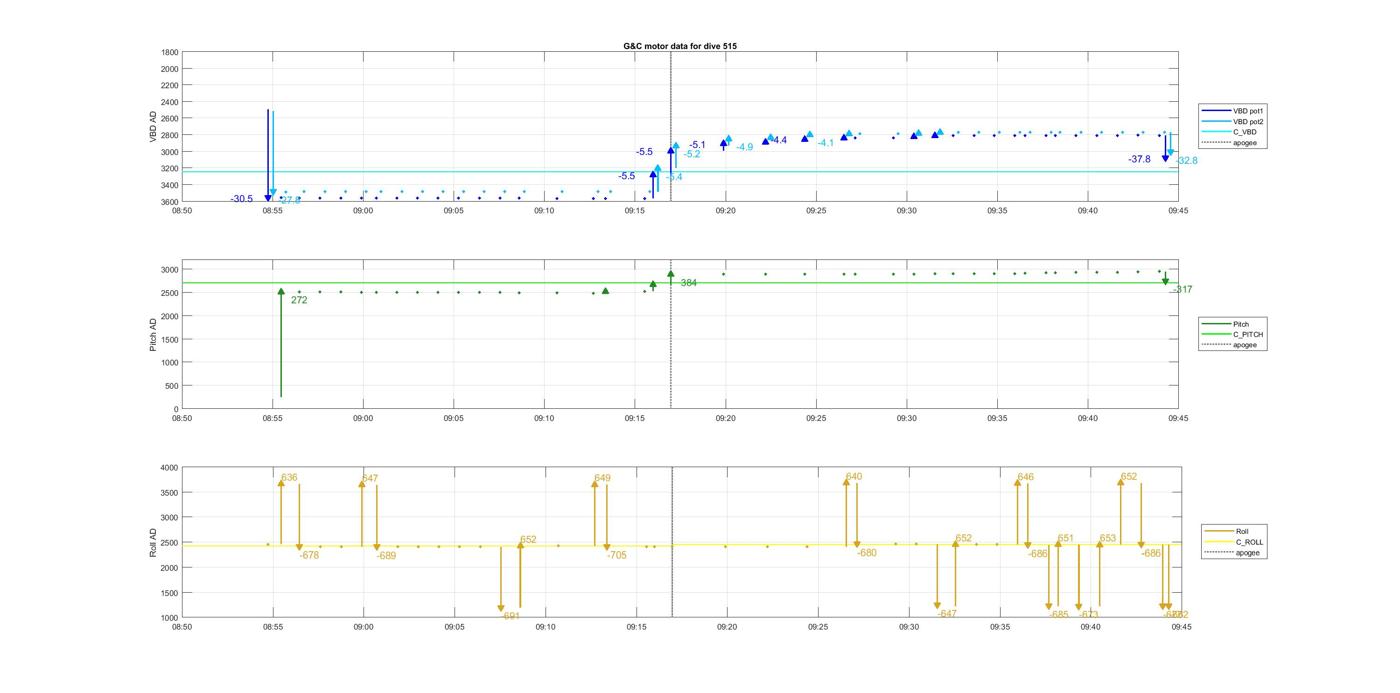Click the '4.4' VBD data label
This screenshot has height=693, width=1400.
click(x=780, y=140)
